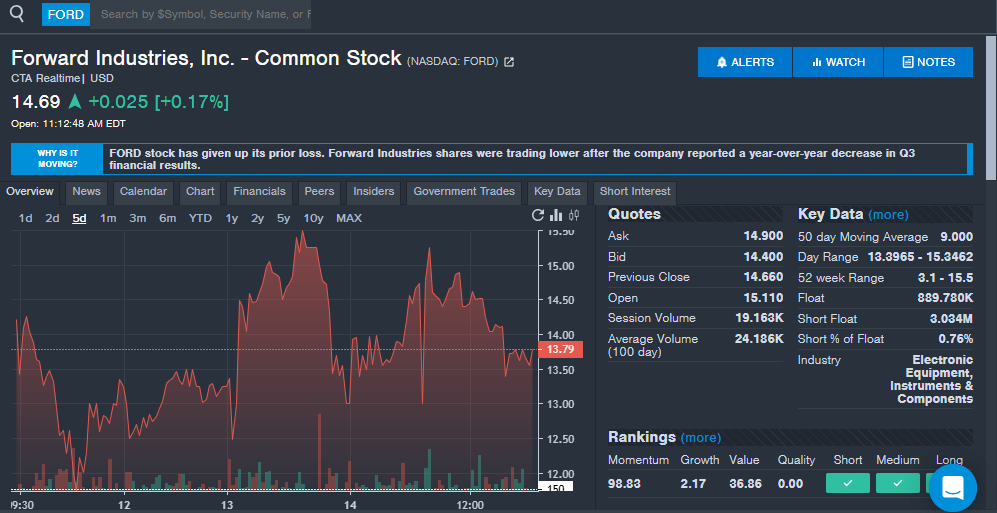The height and width of the screenshot is (513, 997).
Task: Click the search magnifier icon
Action: (18, 14)
